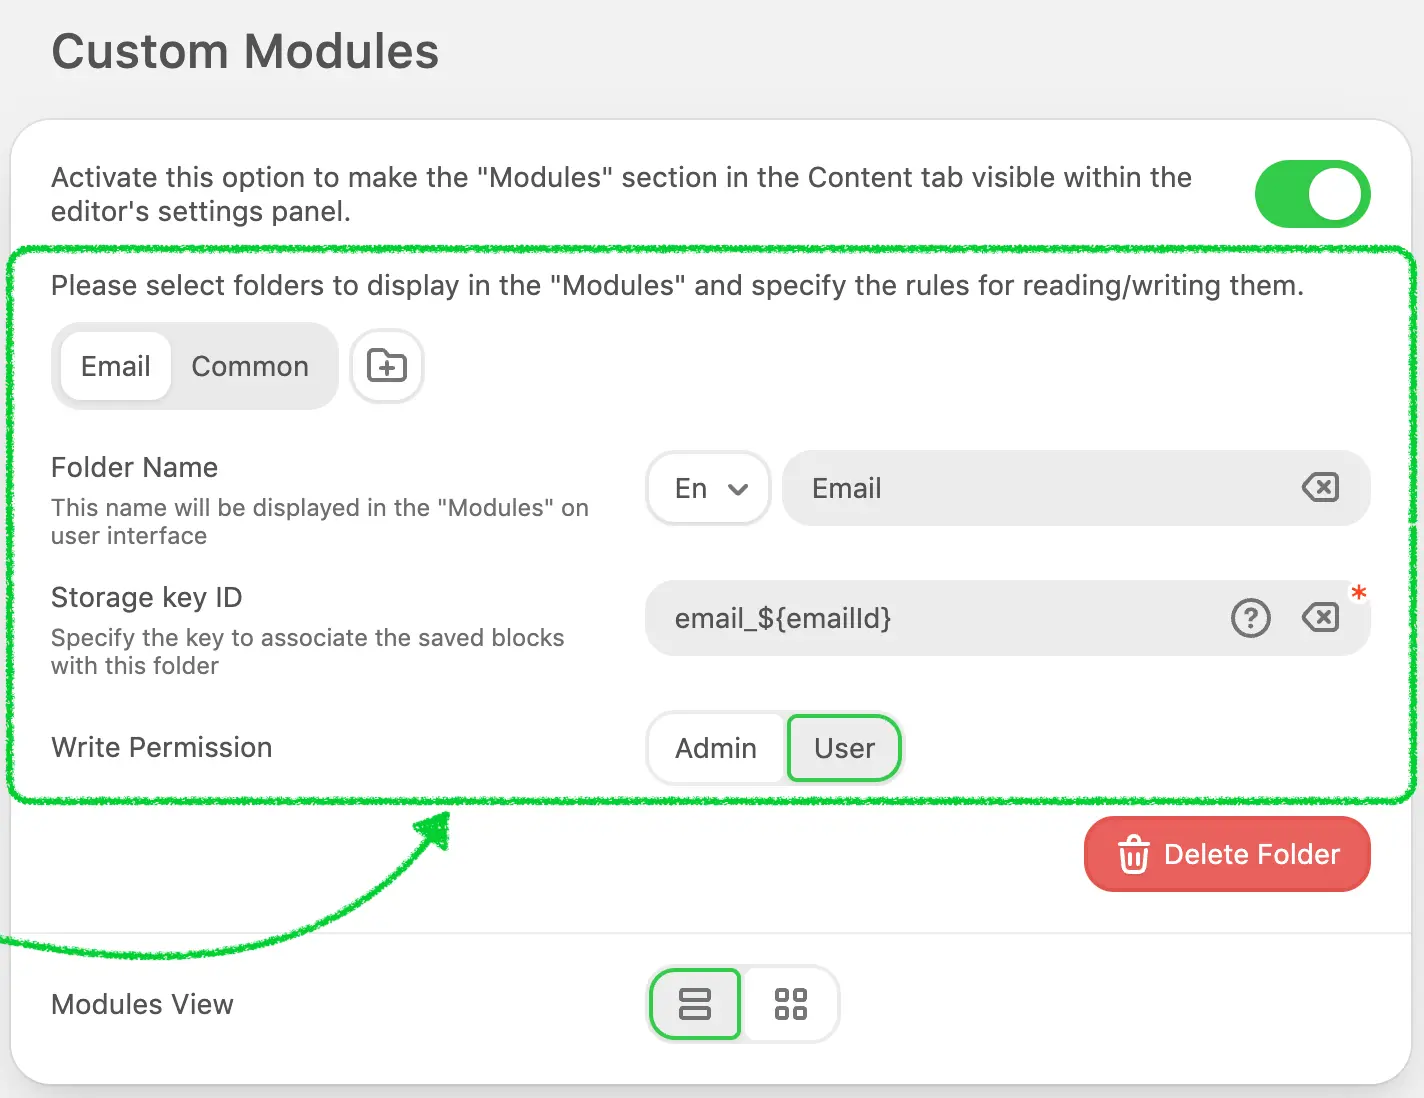
Task: Click the Custom Modules page heading
Action: [245, 52]
